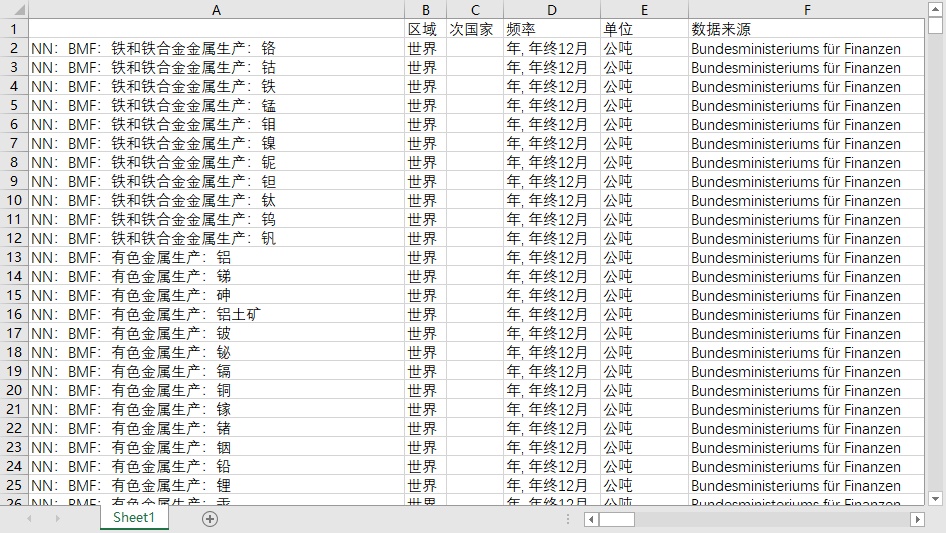Select cell with 有色金属生产: 锑
The height and width of the screenshot is (533, 946).
click(217, 276)
